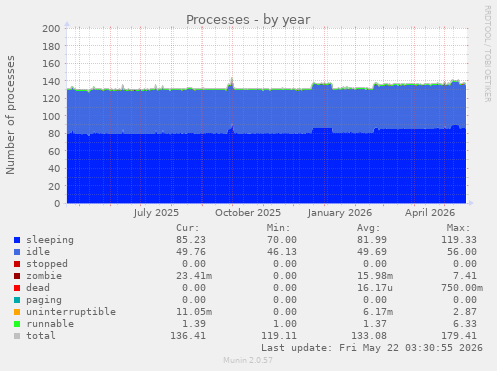Select total average value 133.08
Image resolution: width=497 pixels, height=371 pixels.
(x=369, y=336)
